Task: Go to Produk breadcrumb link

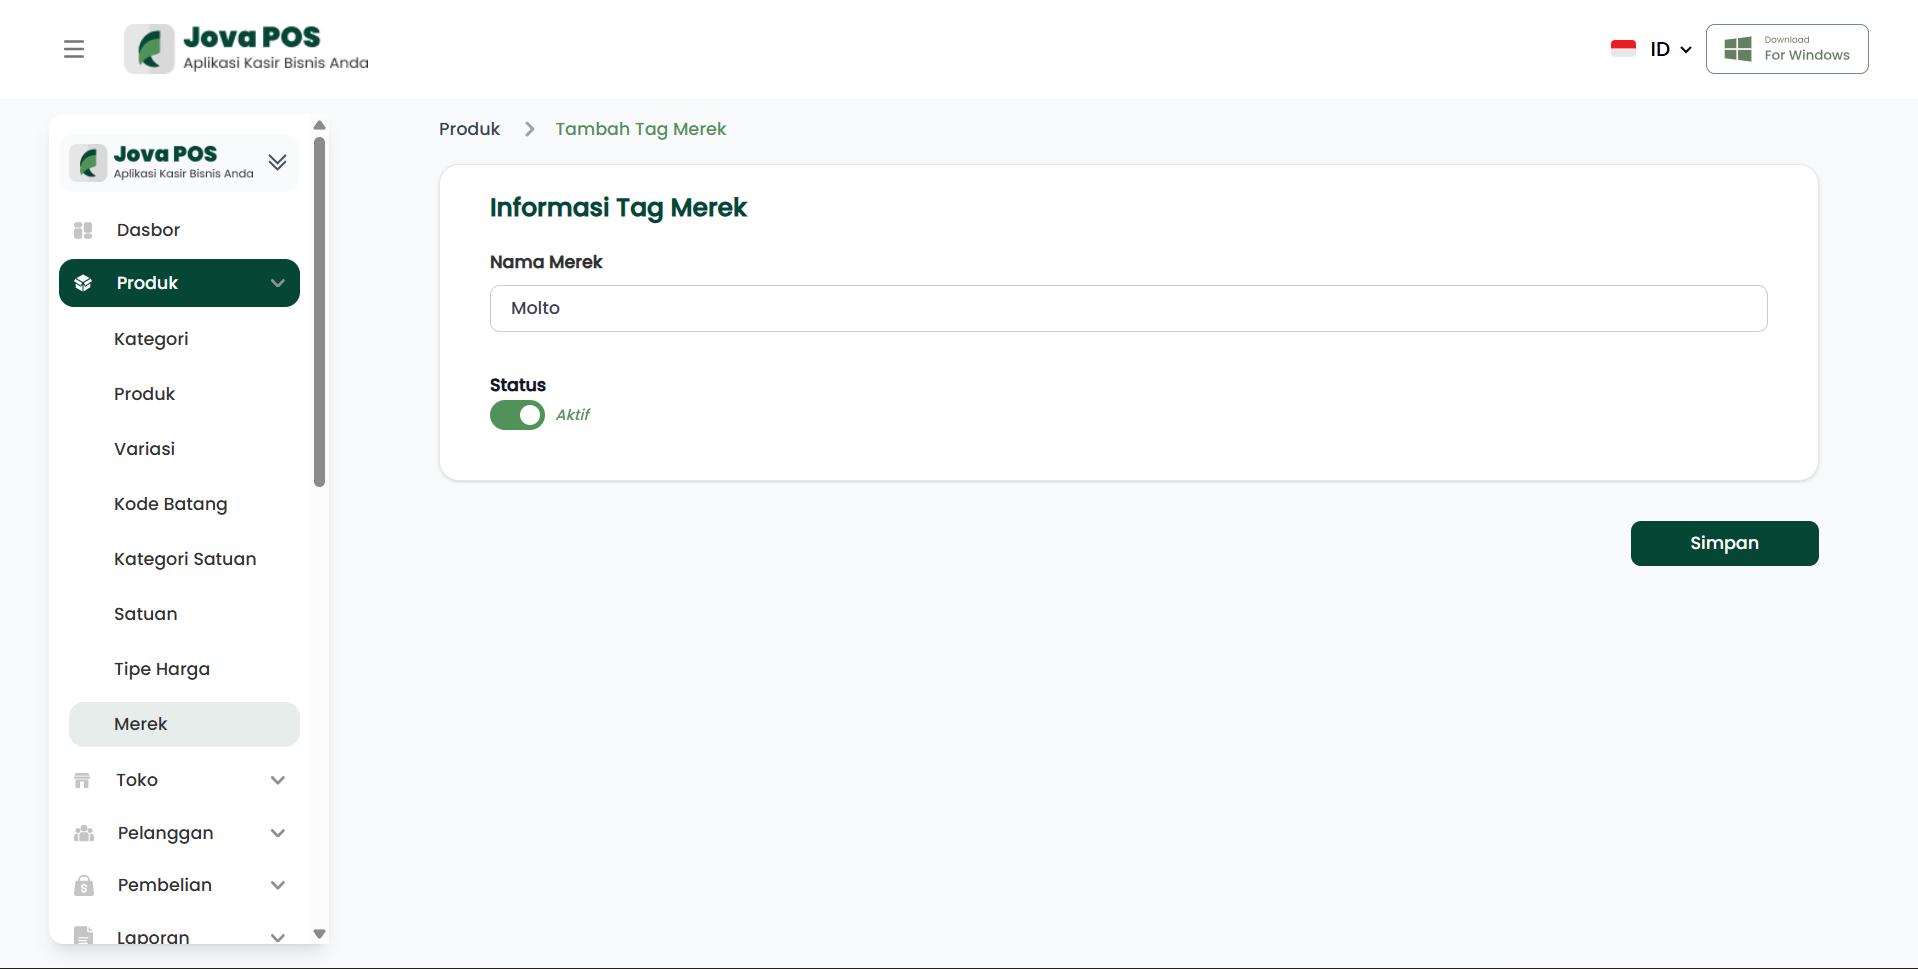Action: pos(469,129)
